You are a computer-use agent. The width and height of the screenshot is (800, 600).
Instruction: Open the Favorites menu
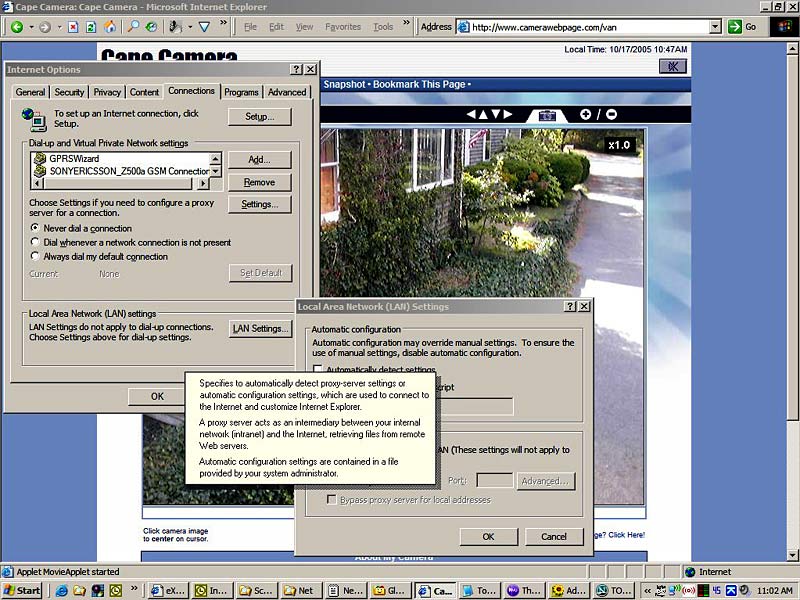click(343, 26)
